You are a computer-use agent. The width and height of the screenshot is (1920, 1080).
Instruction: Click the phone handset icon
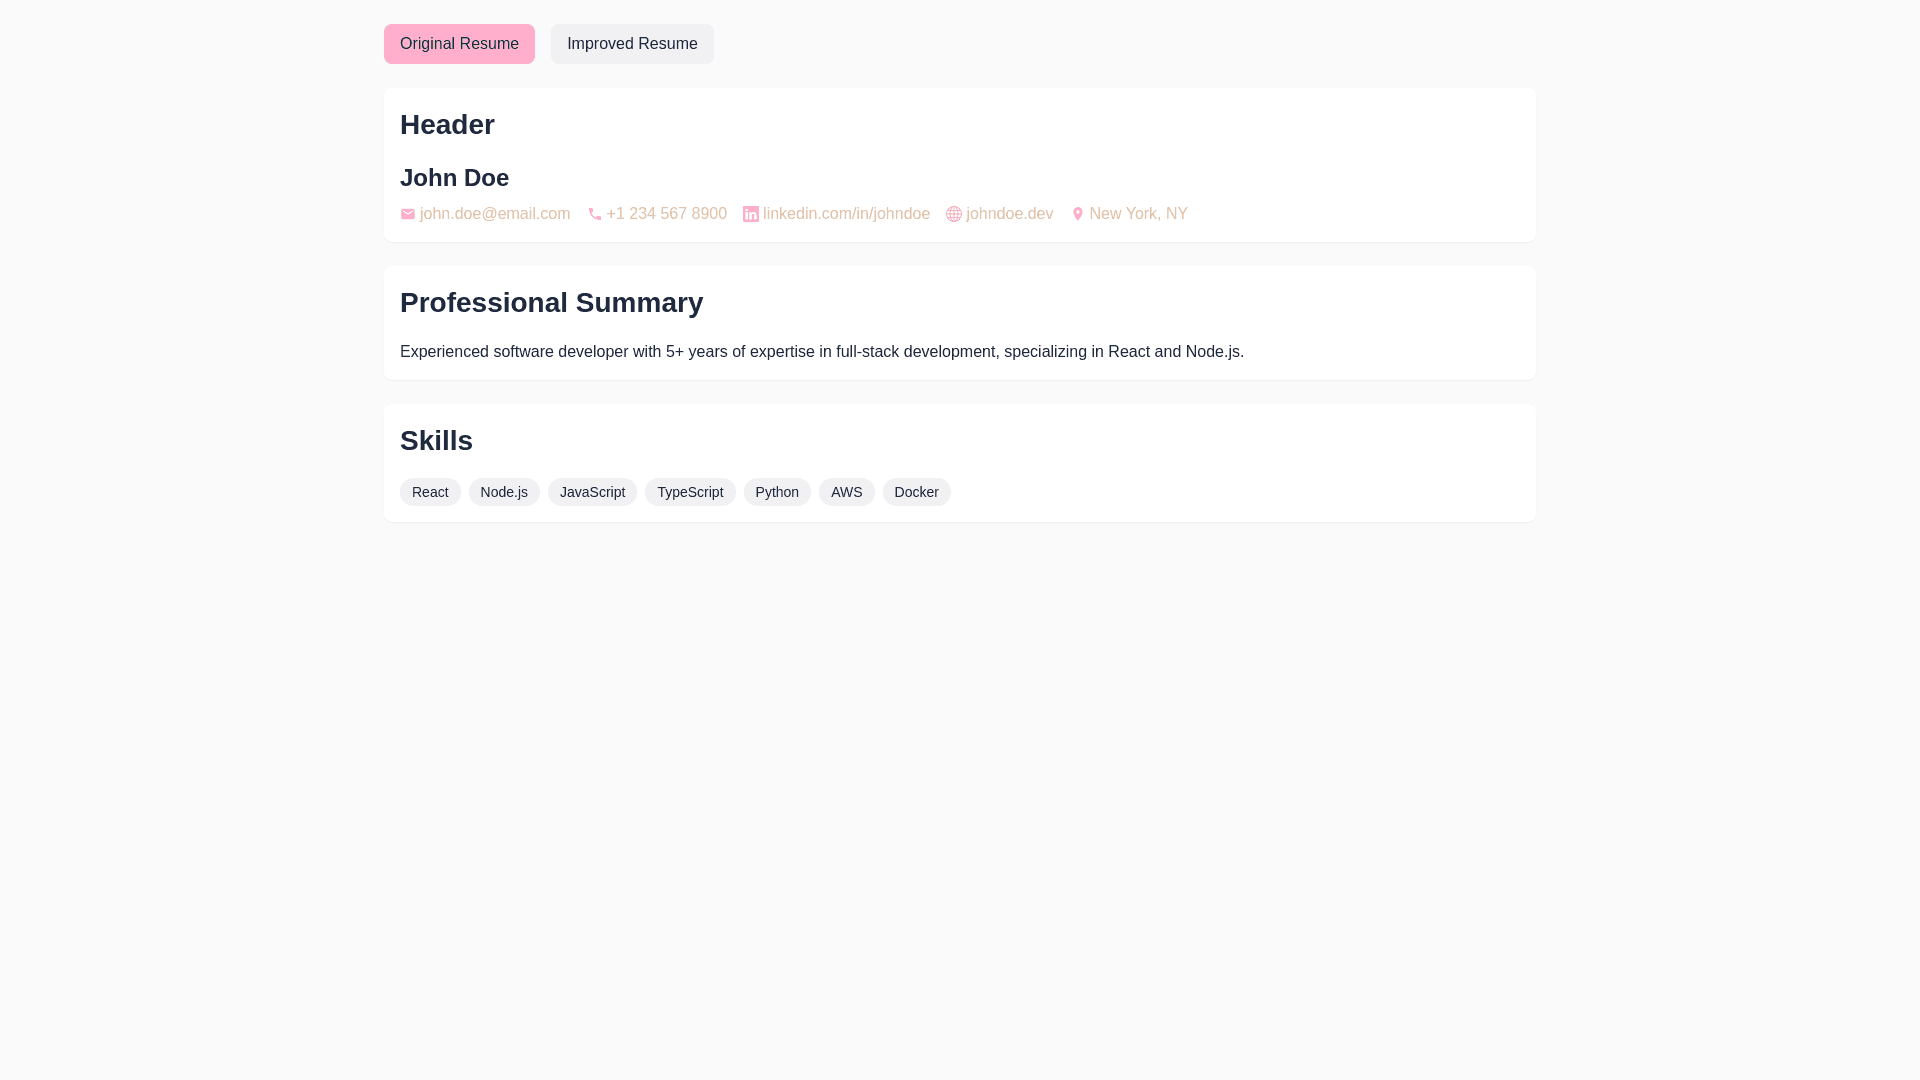tap(595, 214)
